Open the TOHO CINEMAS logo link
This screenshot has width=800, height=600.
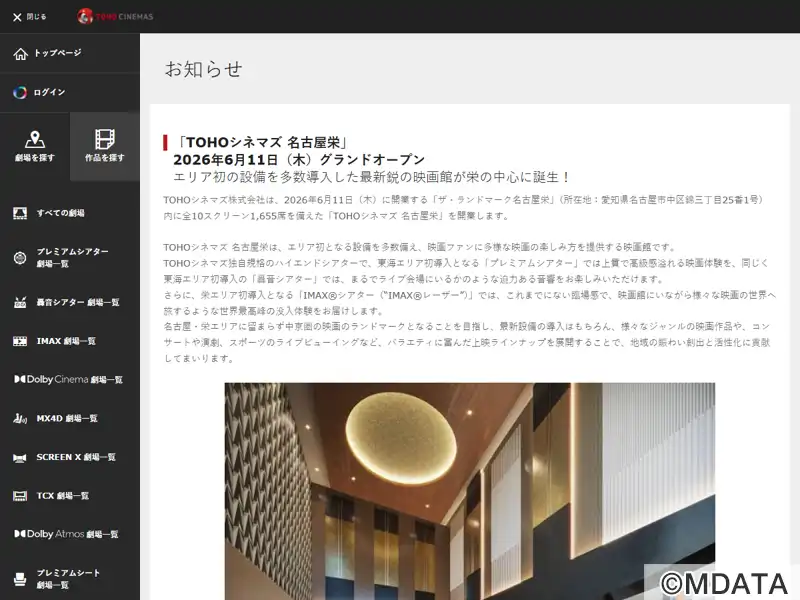115,16
